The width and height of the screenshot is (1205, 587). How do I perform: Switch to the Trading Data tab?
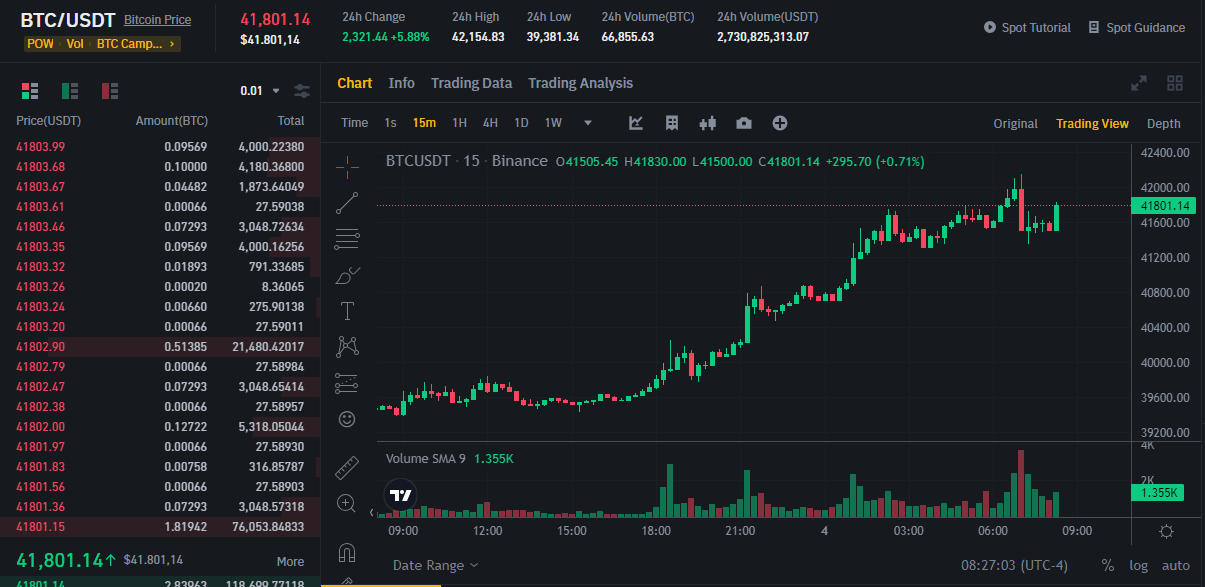coord(472,83)
